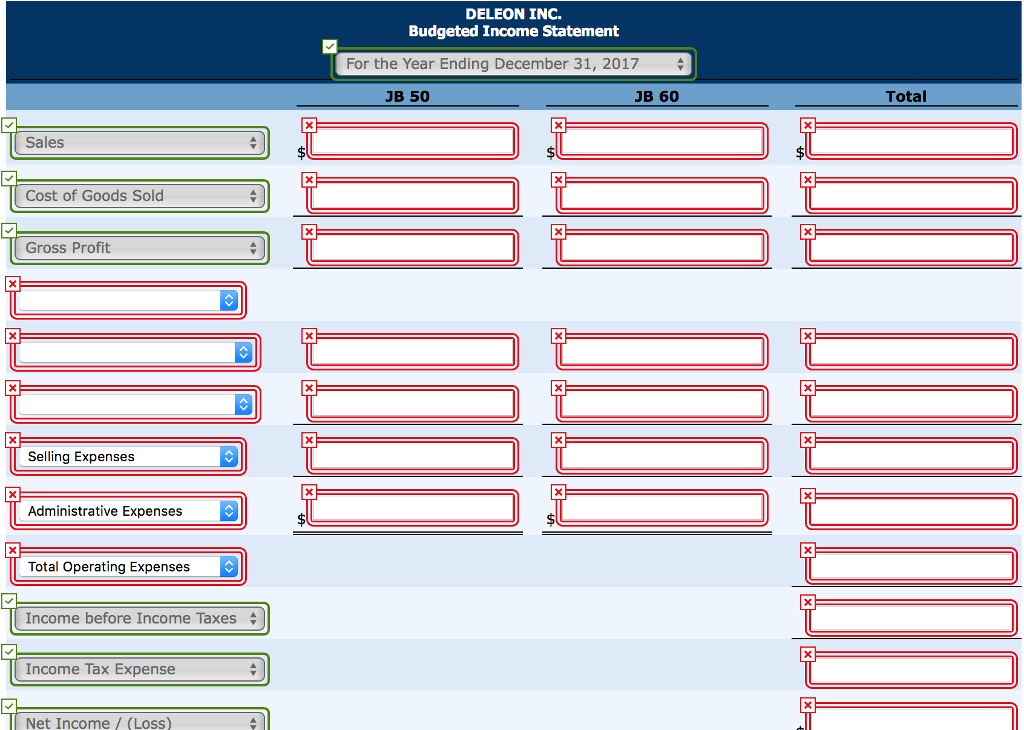Click the Cost of Goods Sold Total field
This screenshot has height=730, width=1024.
point(912,195)
